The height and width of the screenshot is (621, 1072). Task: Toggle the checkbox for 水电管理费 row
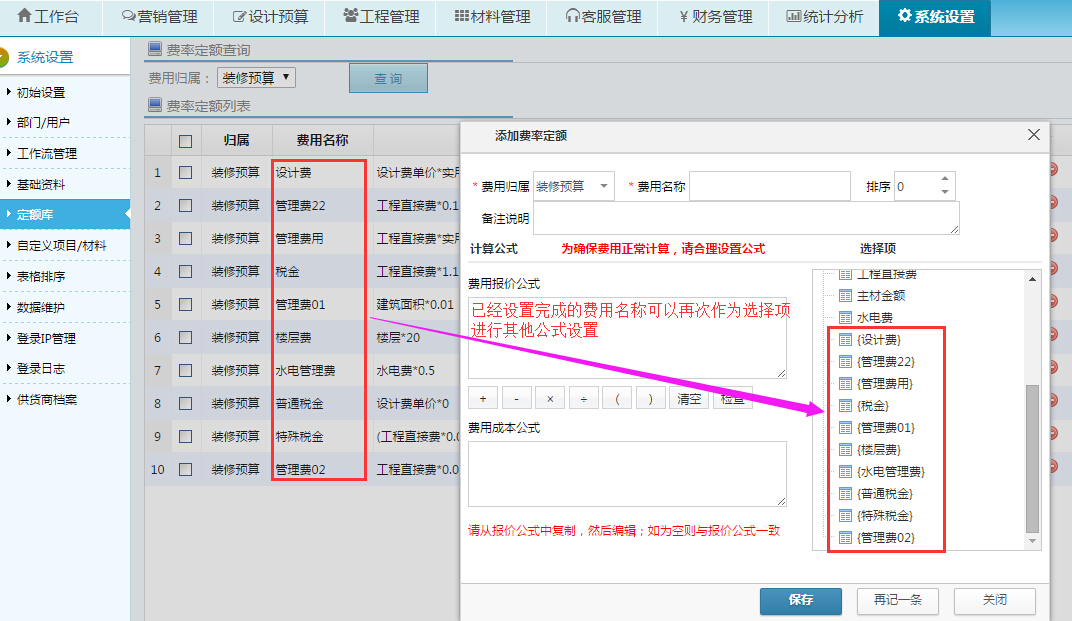click(x=185, y=370)
